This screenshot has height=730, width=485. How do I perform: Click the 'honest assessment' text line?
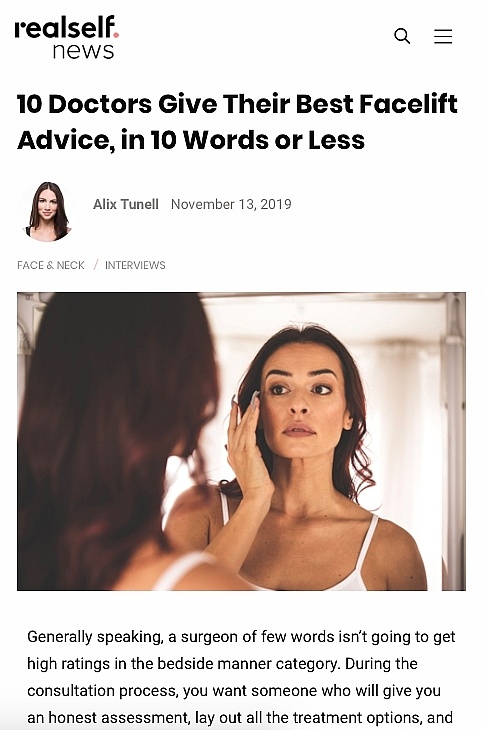(240, 717)
